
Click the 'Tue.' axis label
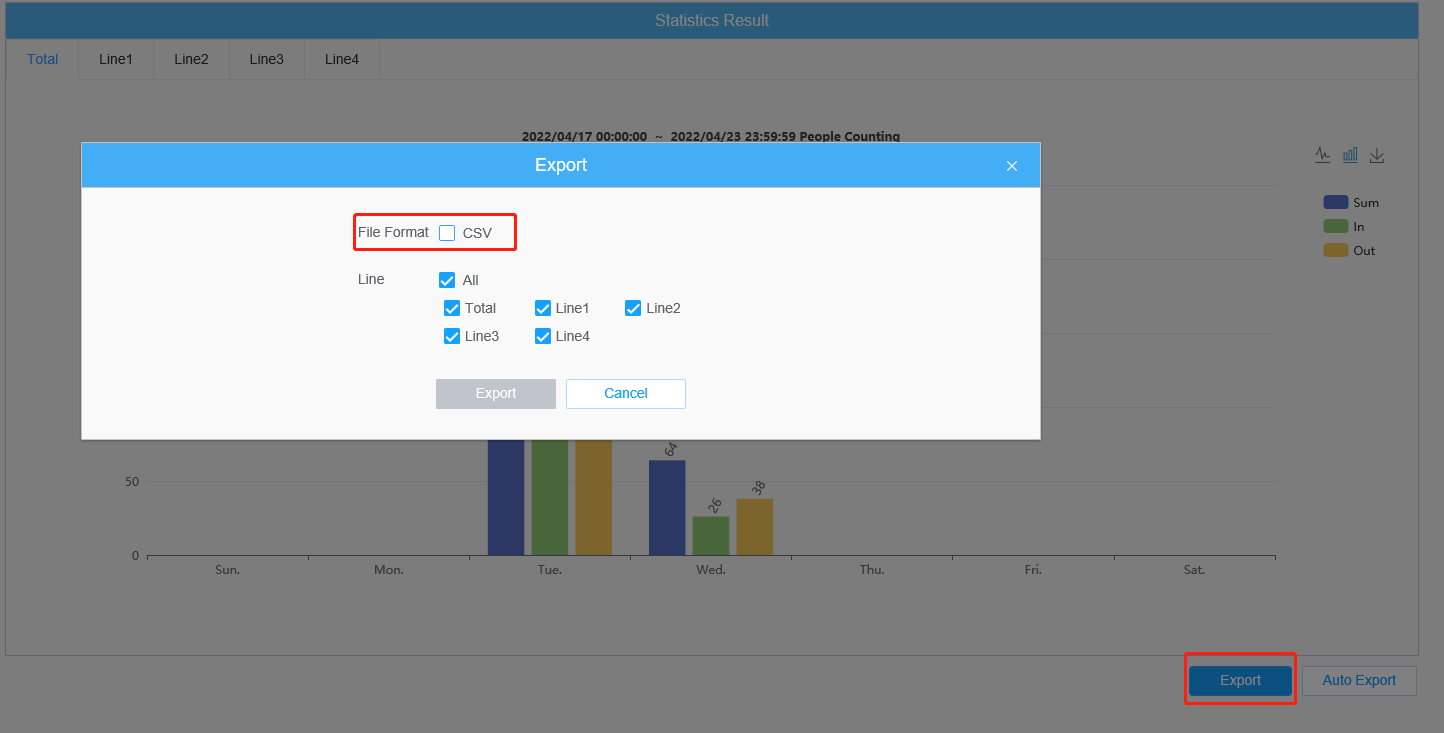coord(550,570)
